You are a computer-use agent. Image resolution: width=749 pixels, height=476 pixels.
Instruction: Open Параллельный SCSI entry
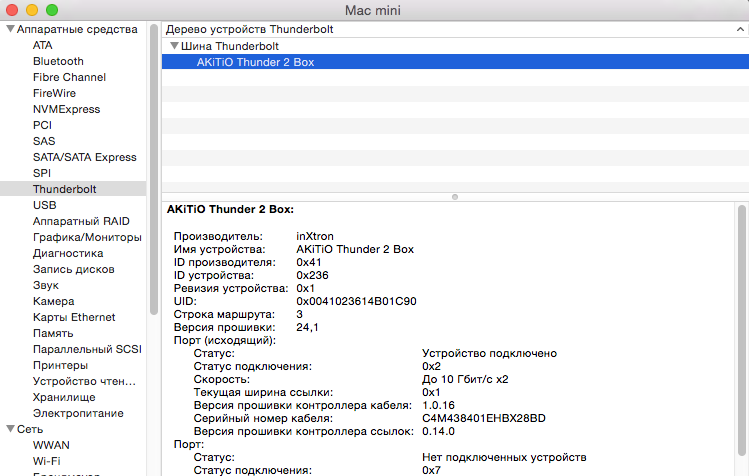(x=87, y=349)
